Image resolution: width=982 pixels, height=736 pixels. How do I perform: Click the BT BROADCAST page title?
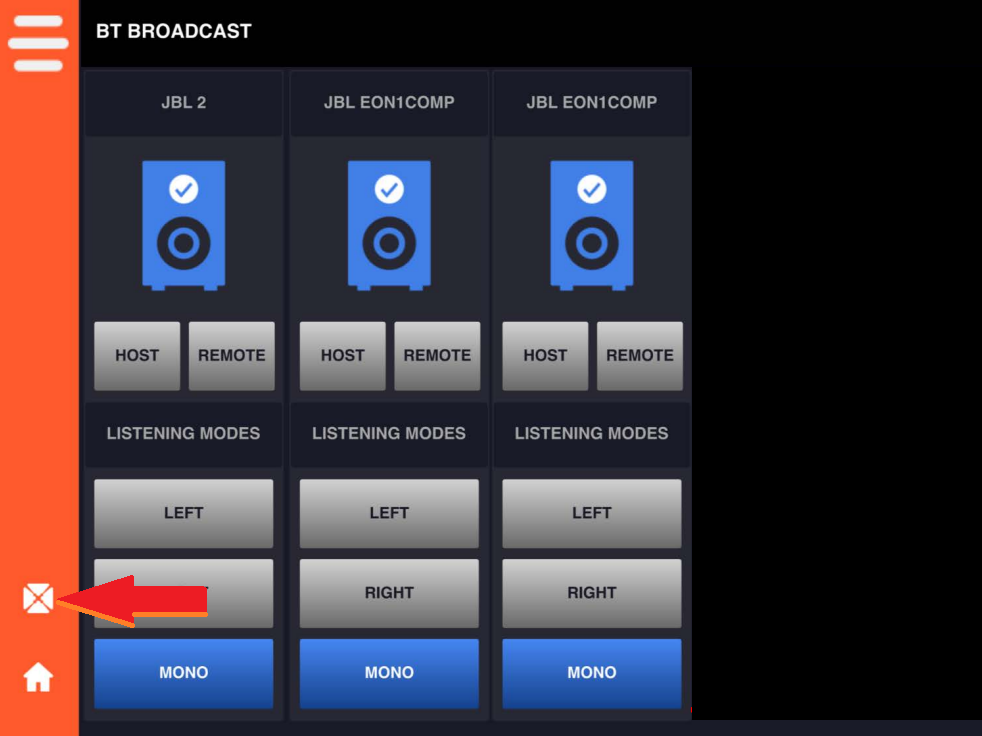pyautogui.click(x=173, y=31)
